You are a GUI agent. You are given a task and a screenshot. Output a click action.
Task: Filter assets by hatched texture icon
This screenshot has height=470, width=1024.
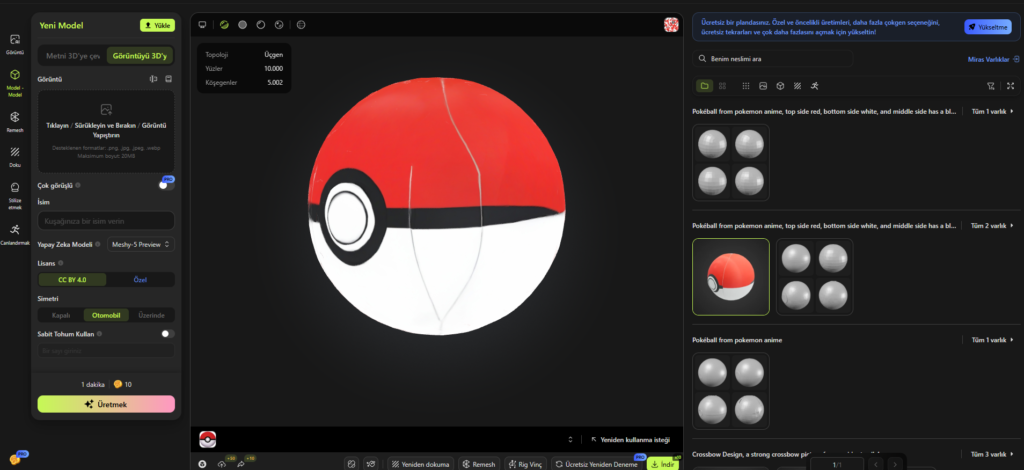797,86
